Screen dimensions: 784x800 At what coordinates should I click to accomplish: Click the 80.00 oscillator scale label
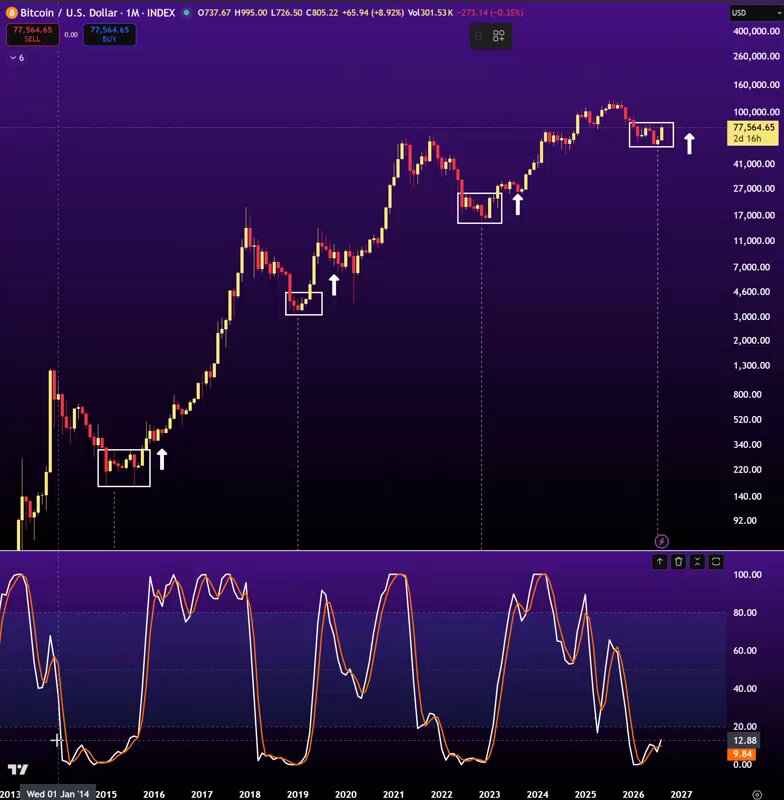[x=745, y=612]
